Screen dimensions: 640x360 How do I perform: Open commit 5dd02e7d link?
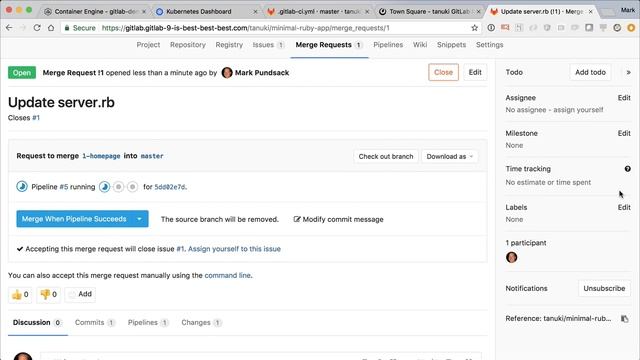click(x=170, y=187)
